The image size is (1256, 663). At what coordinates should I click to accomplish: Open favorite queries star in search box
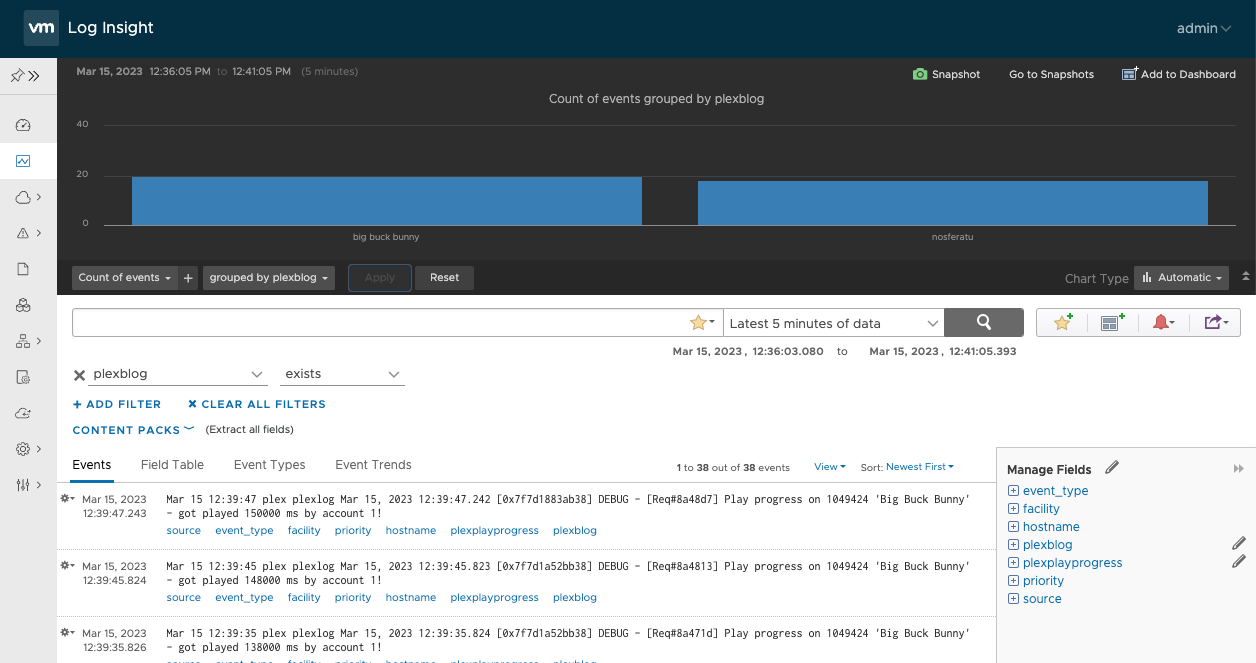tap(702, 323)
